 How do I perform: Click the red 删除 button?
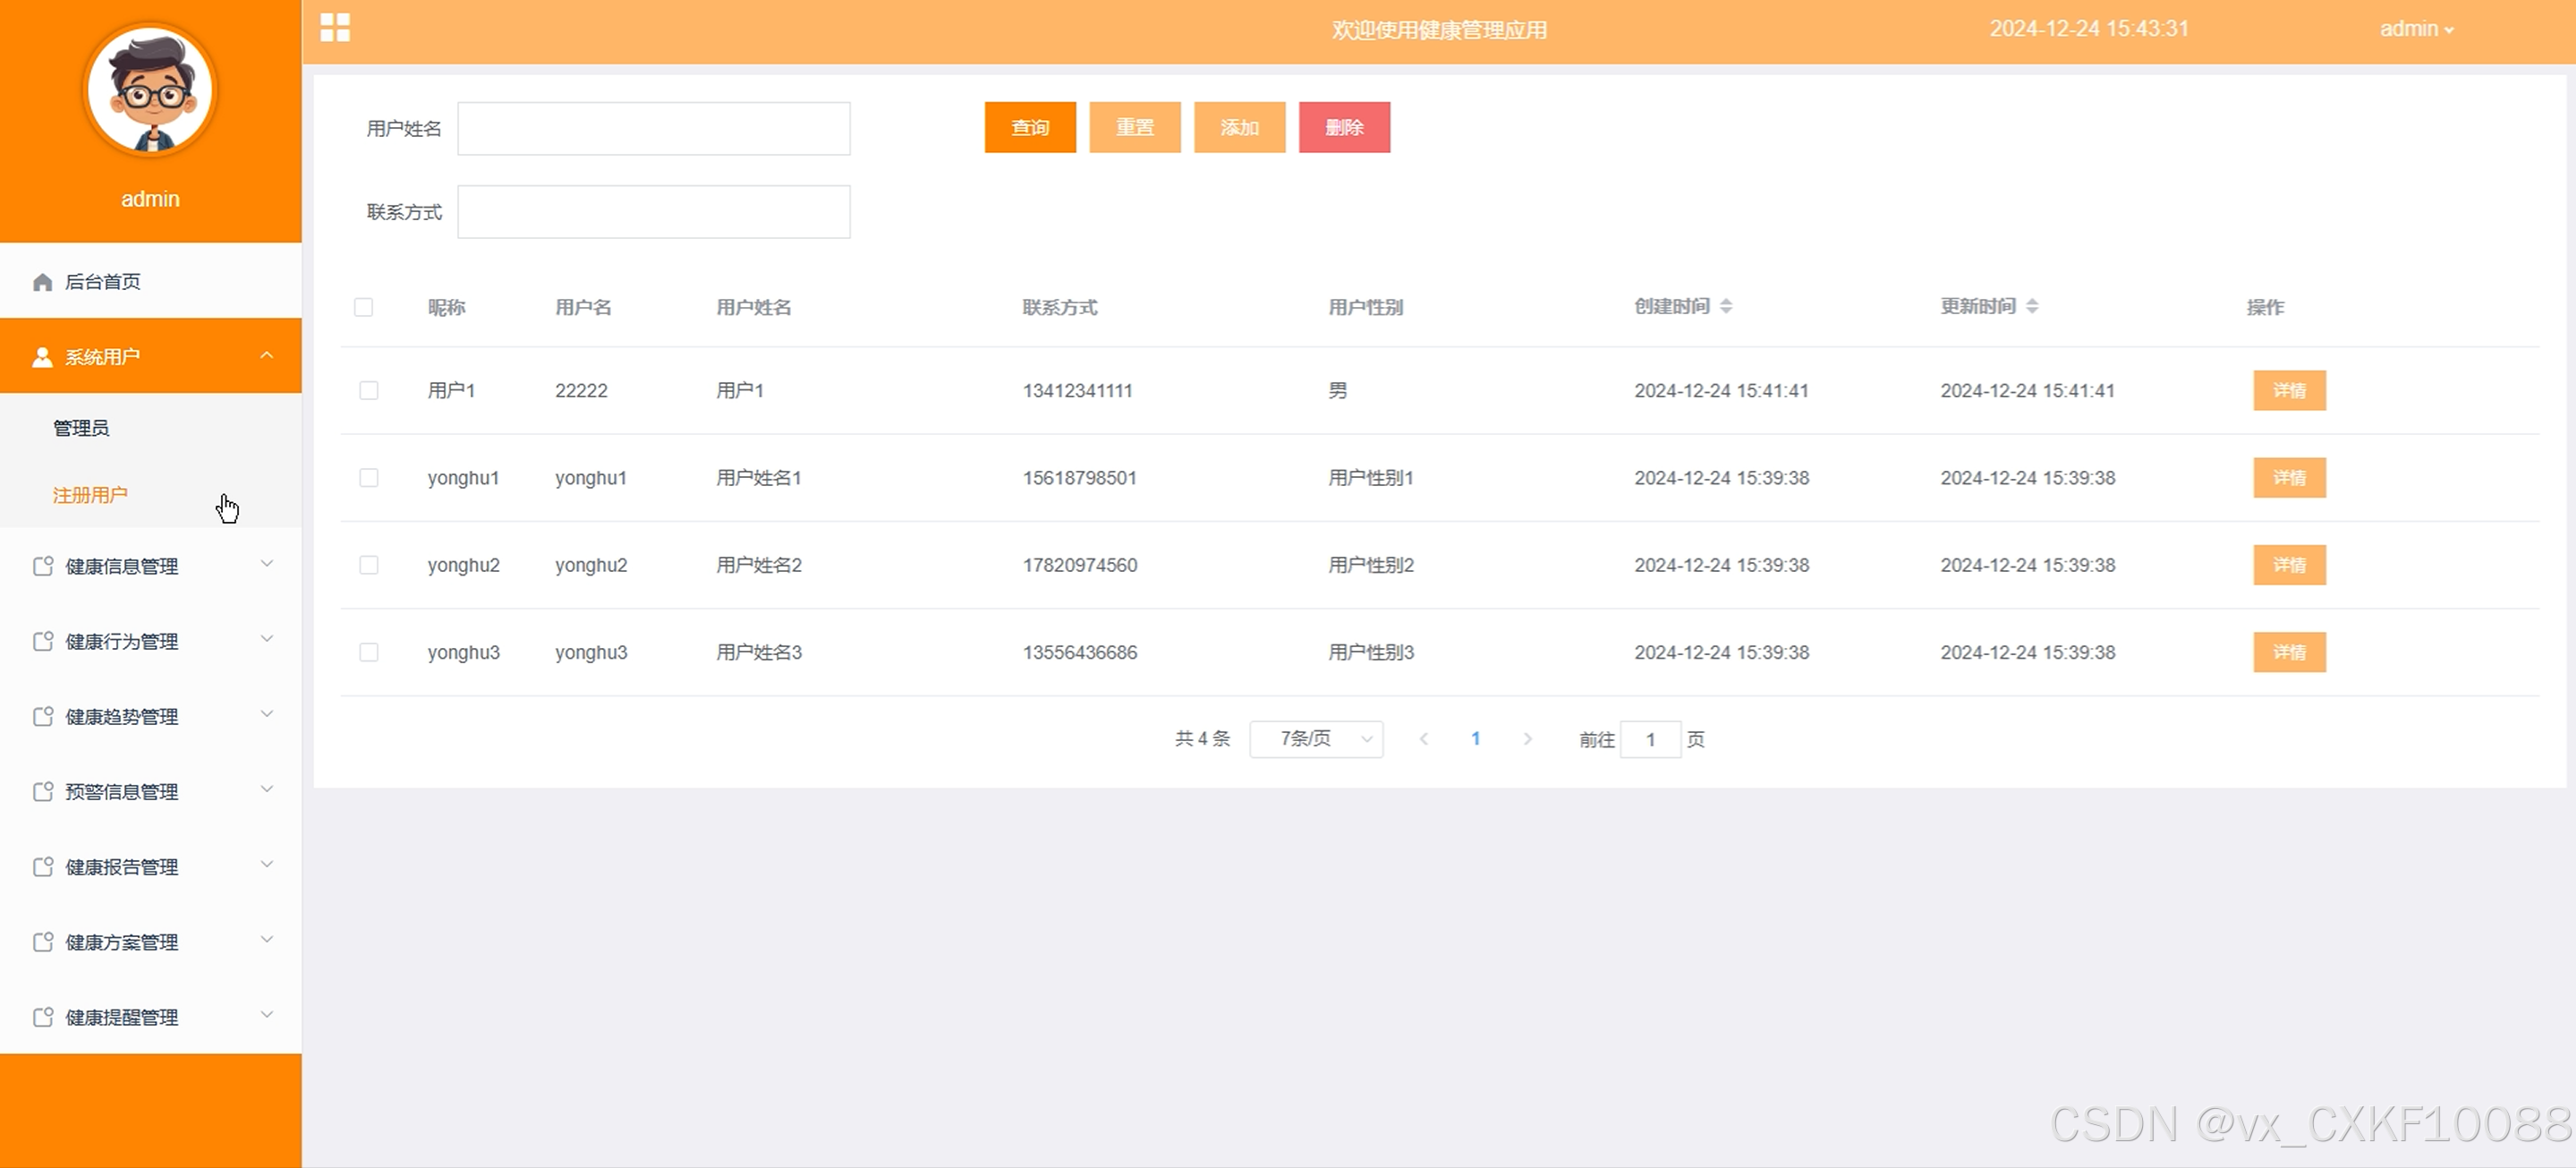[1344, 128]
